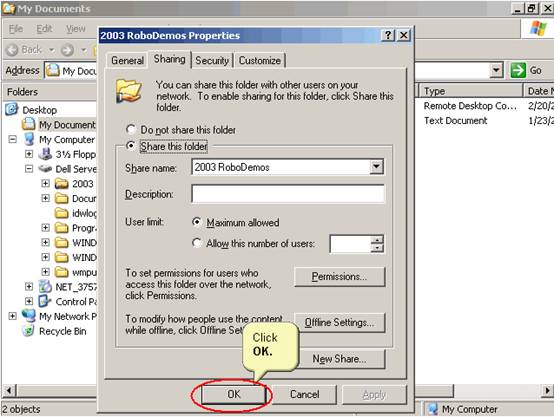Select the idwlog folder icon
554x417 pixels.
(x=61, y=213)
